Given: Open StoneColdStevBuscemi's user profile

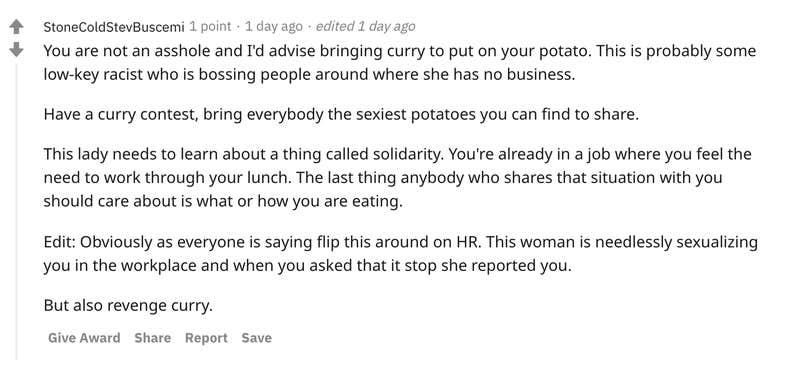Looking at the screenshot, I should point(114,27).
